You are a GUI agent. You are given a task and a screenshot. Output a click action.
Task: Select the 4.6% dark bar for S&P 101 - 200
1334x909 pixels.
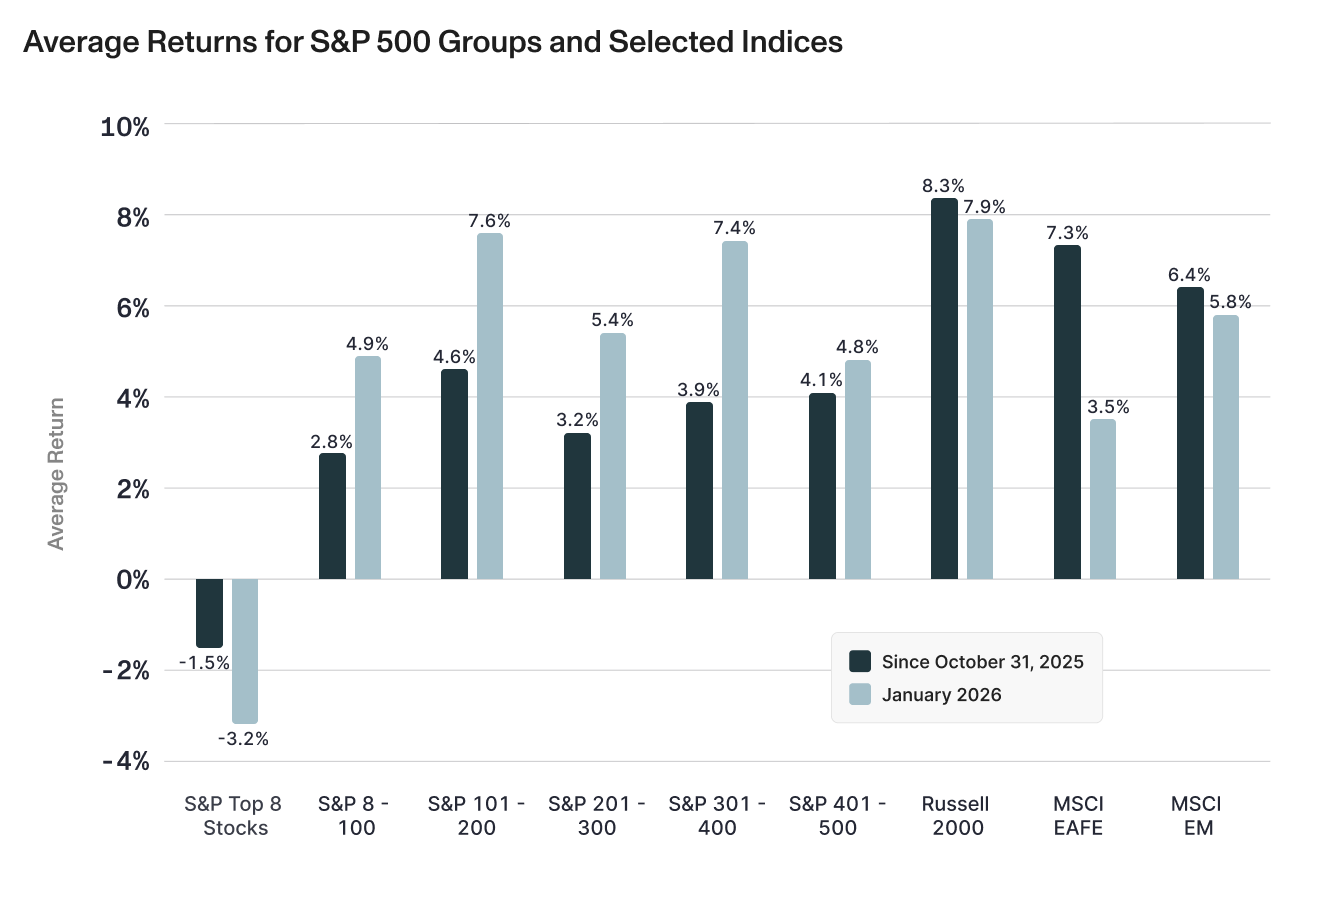point(454,474)
